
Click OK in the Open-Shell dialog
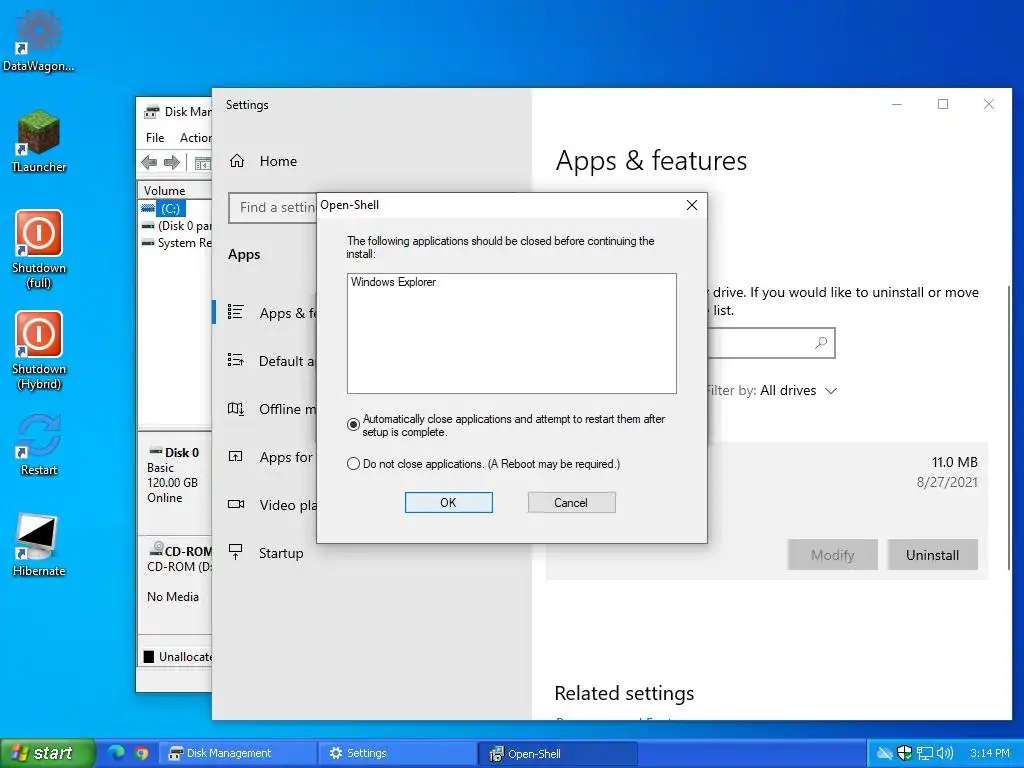449,502
